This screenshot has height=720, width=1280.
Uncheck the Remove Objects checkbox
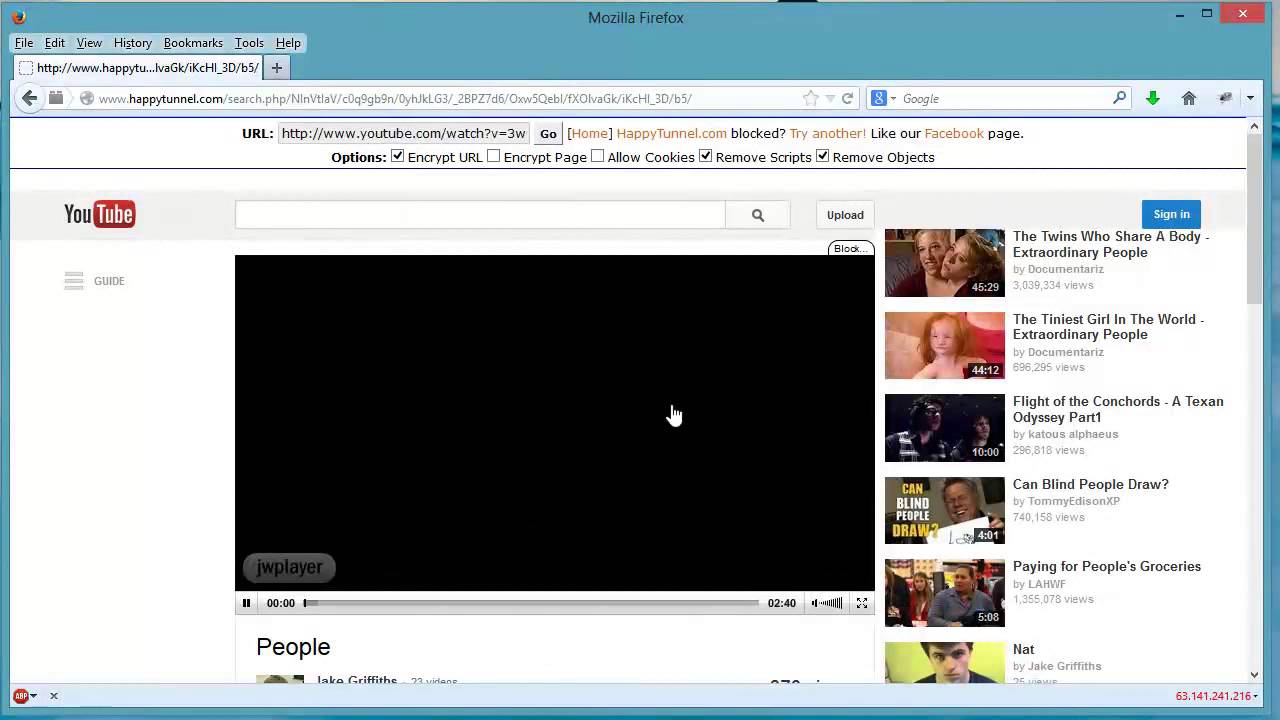point(822,156)
